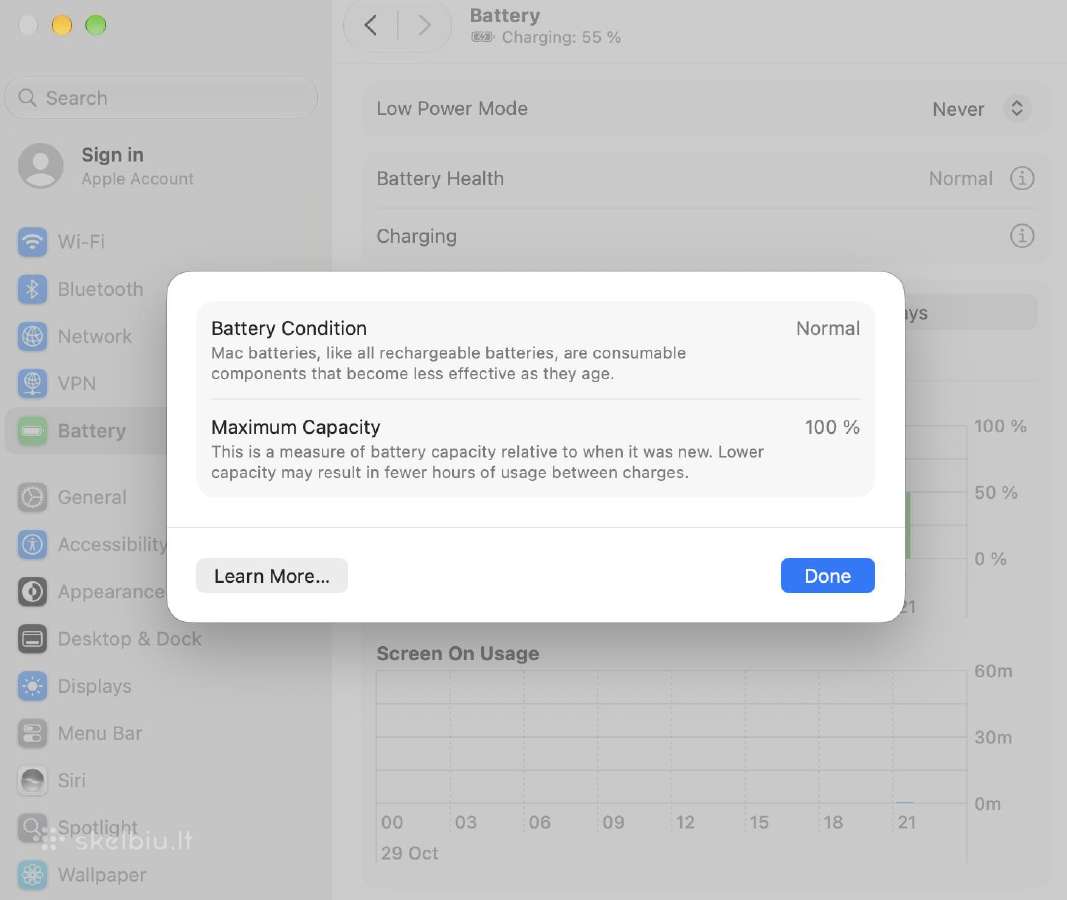This screenshot has height=900, width=1067.
Task: Click the Apple Account avatar icon
Action: [41, 165]
